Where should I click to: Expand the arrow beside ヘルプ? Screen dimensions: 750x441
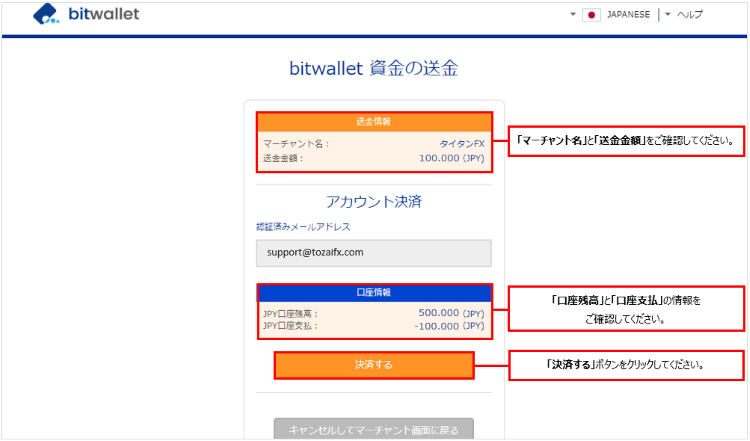pos(668,14)
